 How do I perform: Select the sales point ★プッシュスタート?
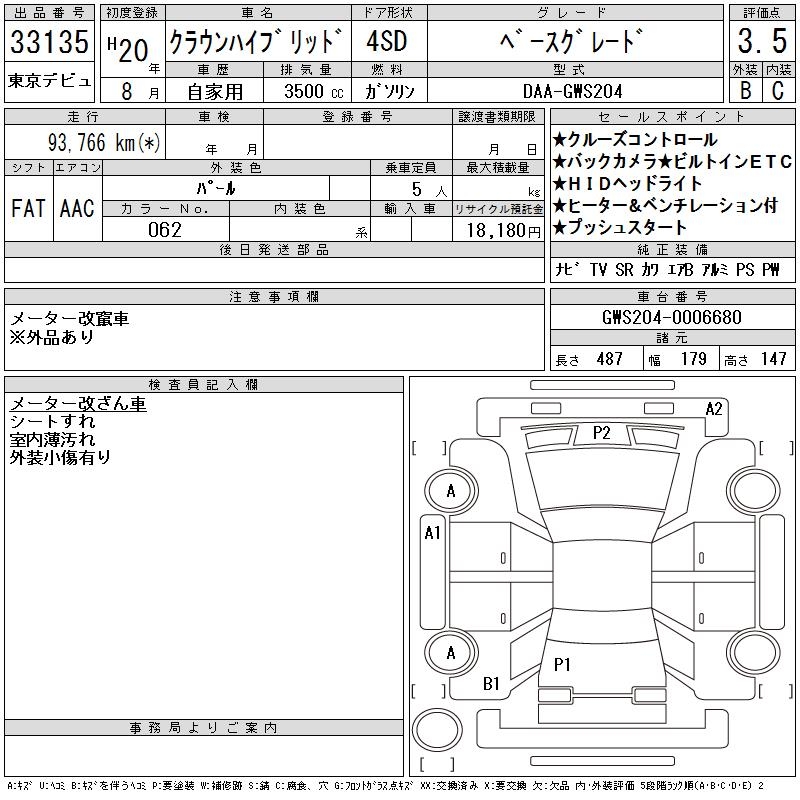click(x=620, y=228)
